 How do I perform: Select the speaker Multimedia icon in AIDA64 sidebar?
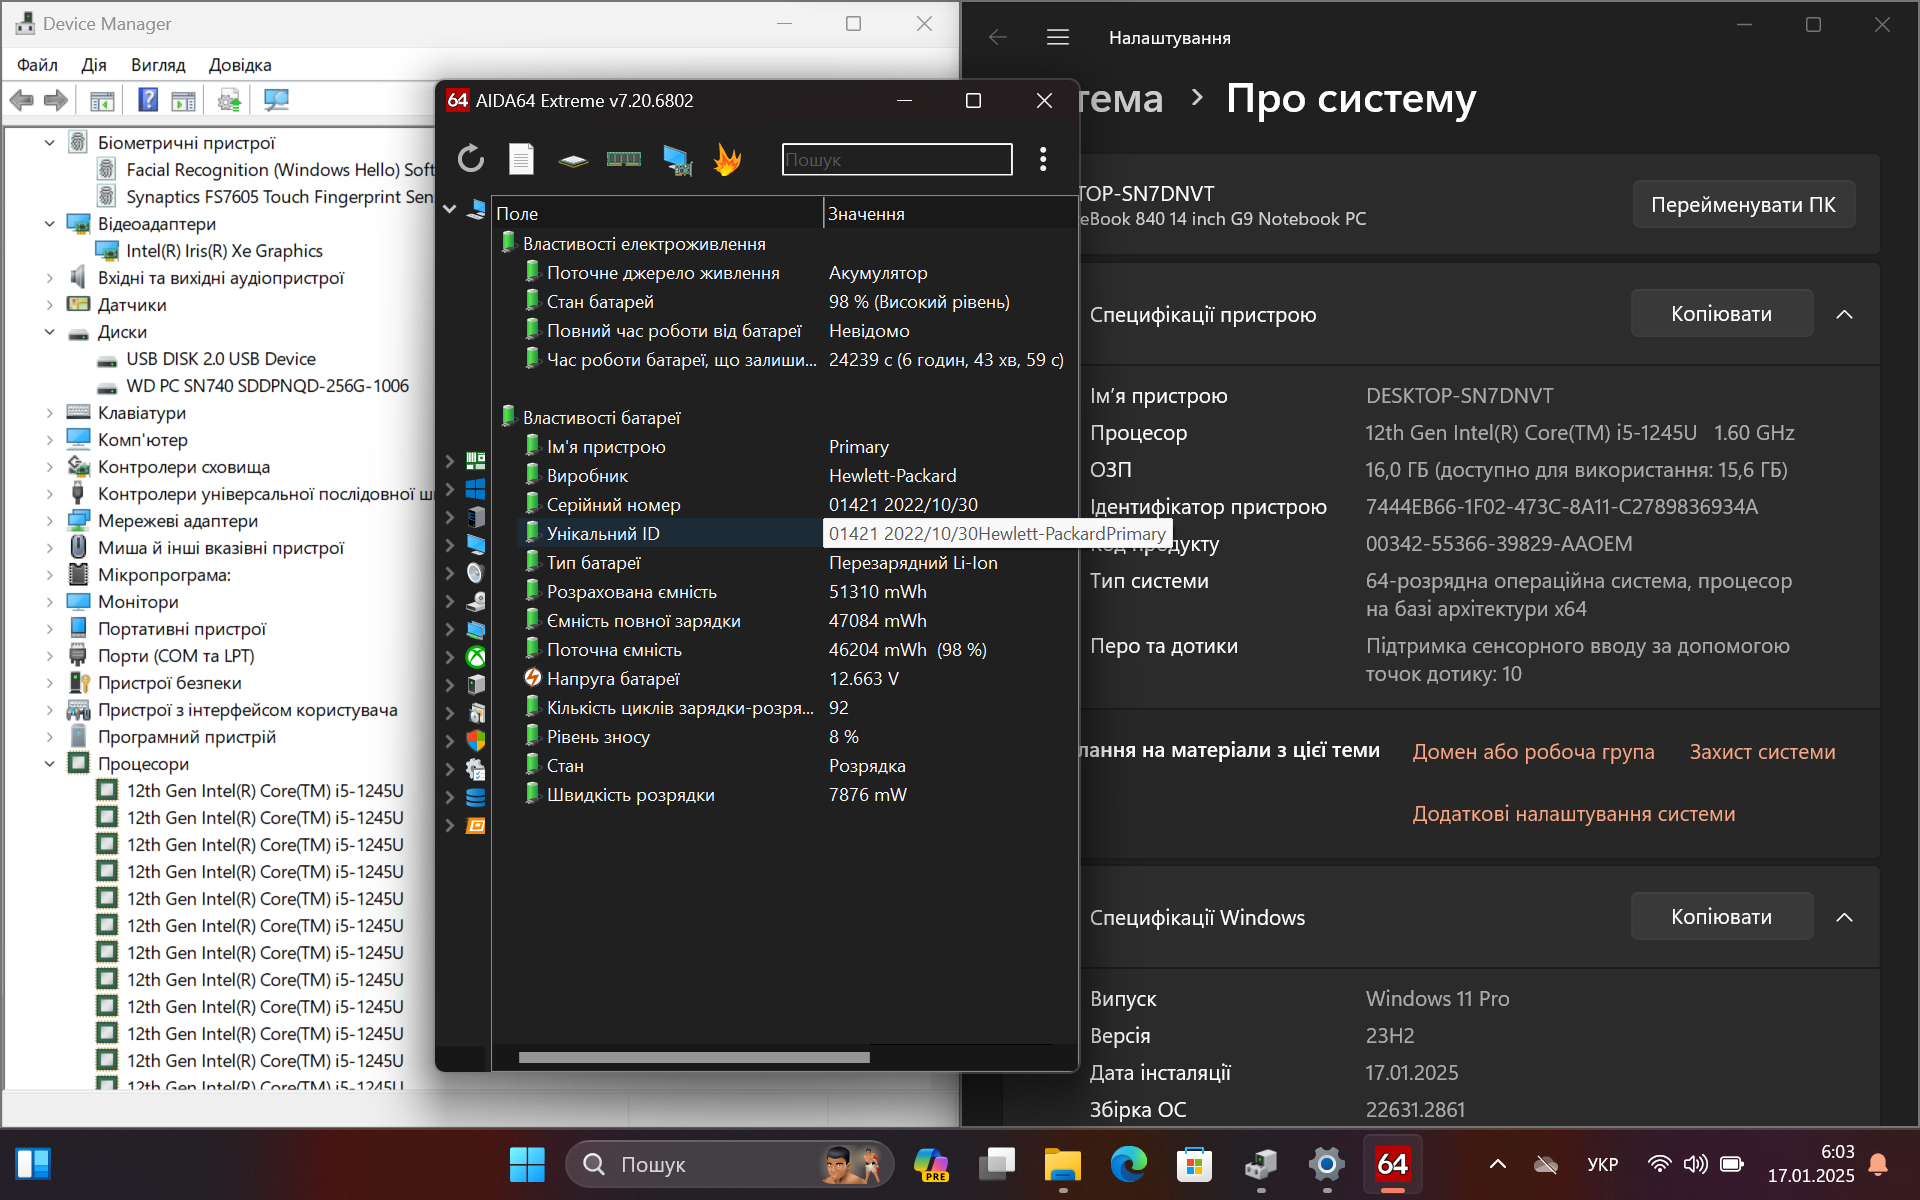click(476, 573)
